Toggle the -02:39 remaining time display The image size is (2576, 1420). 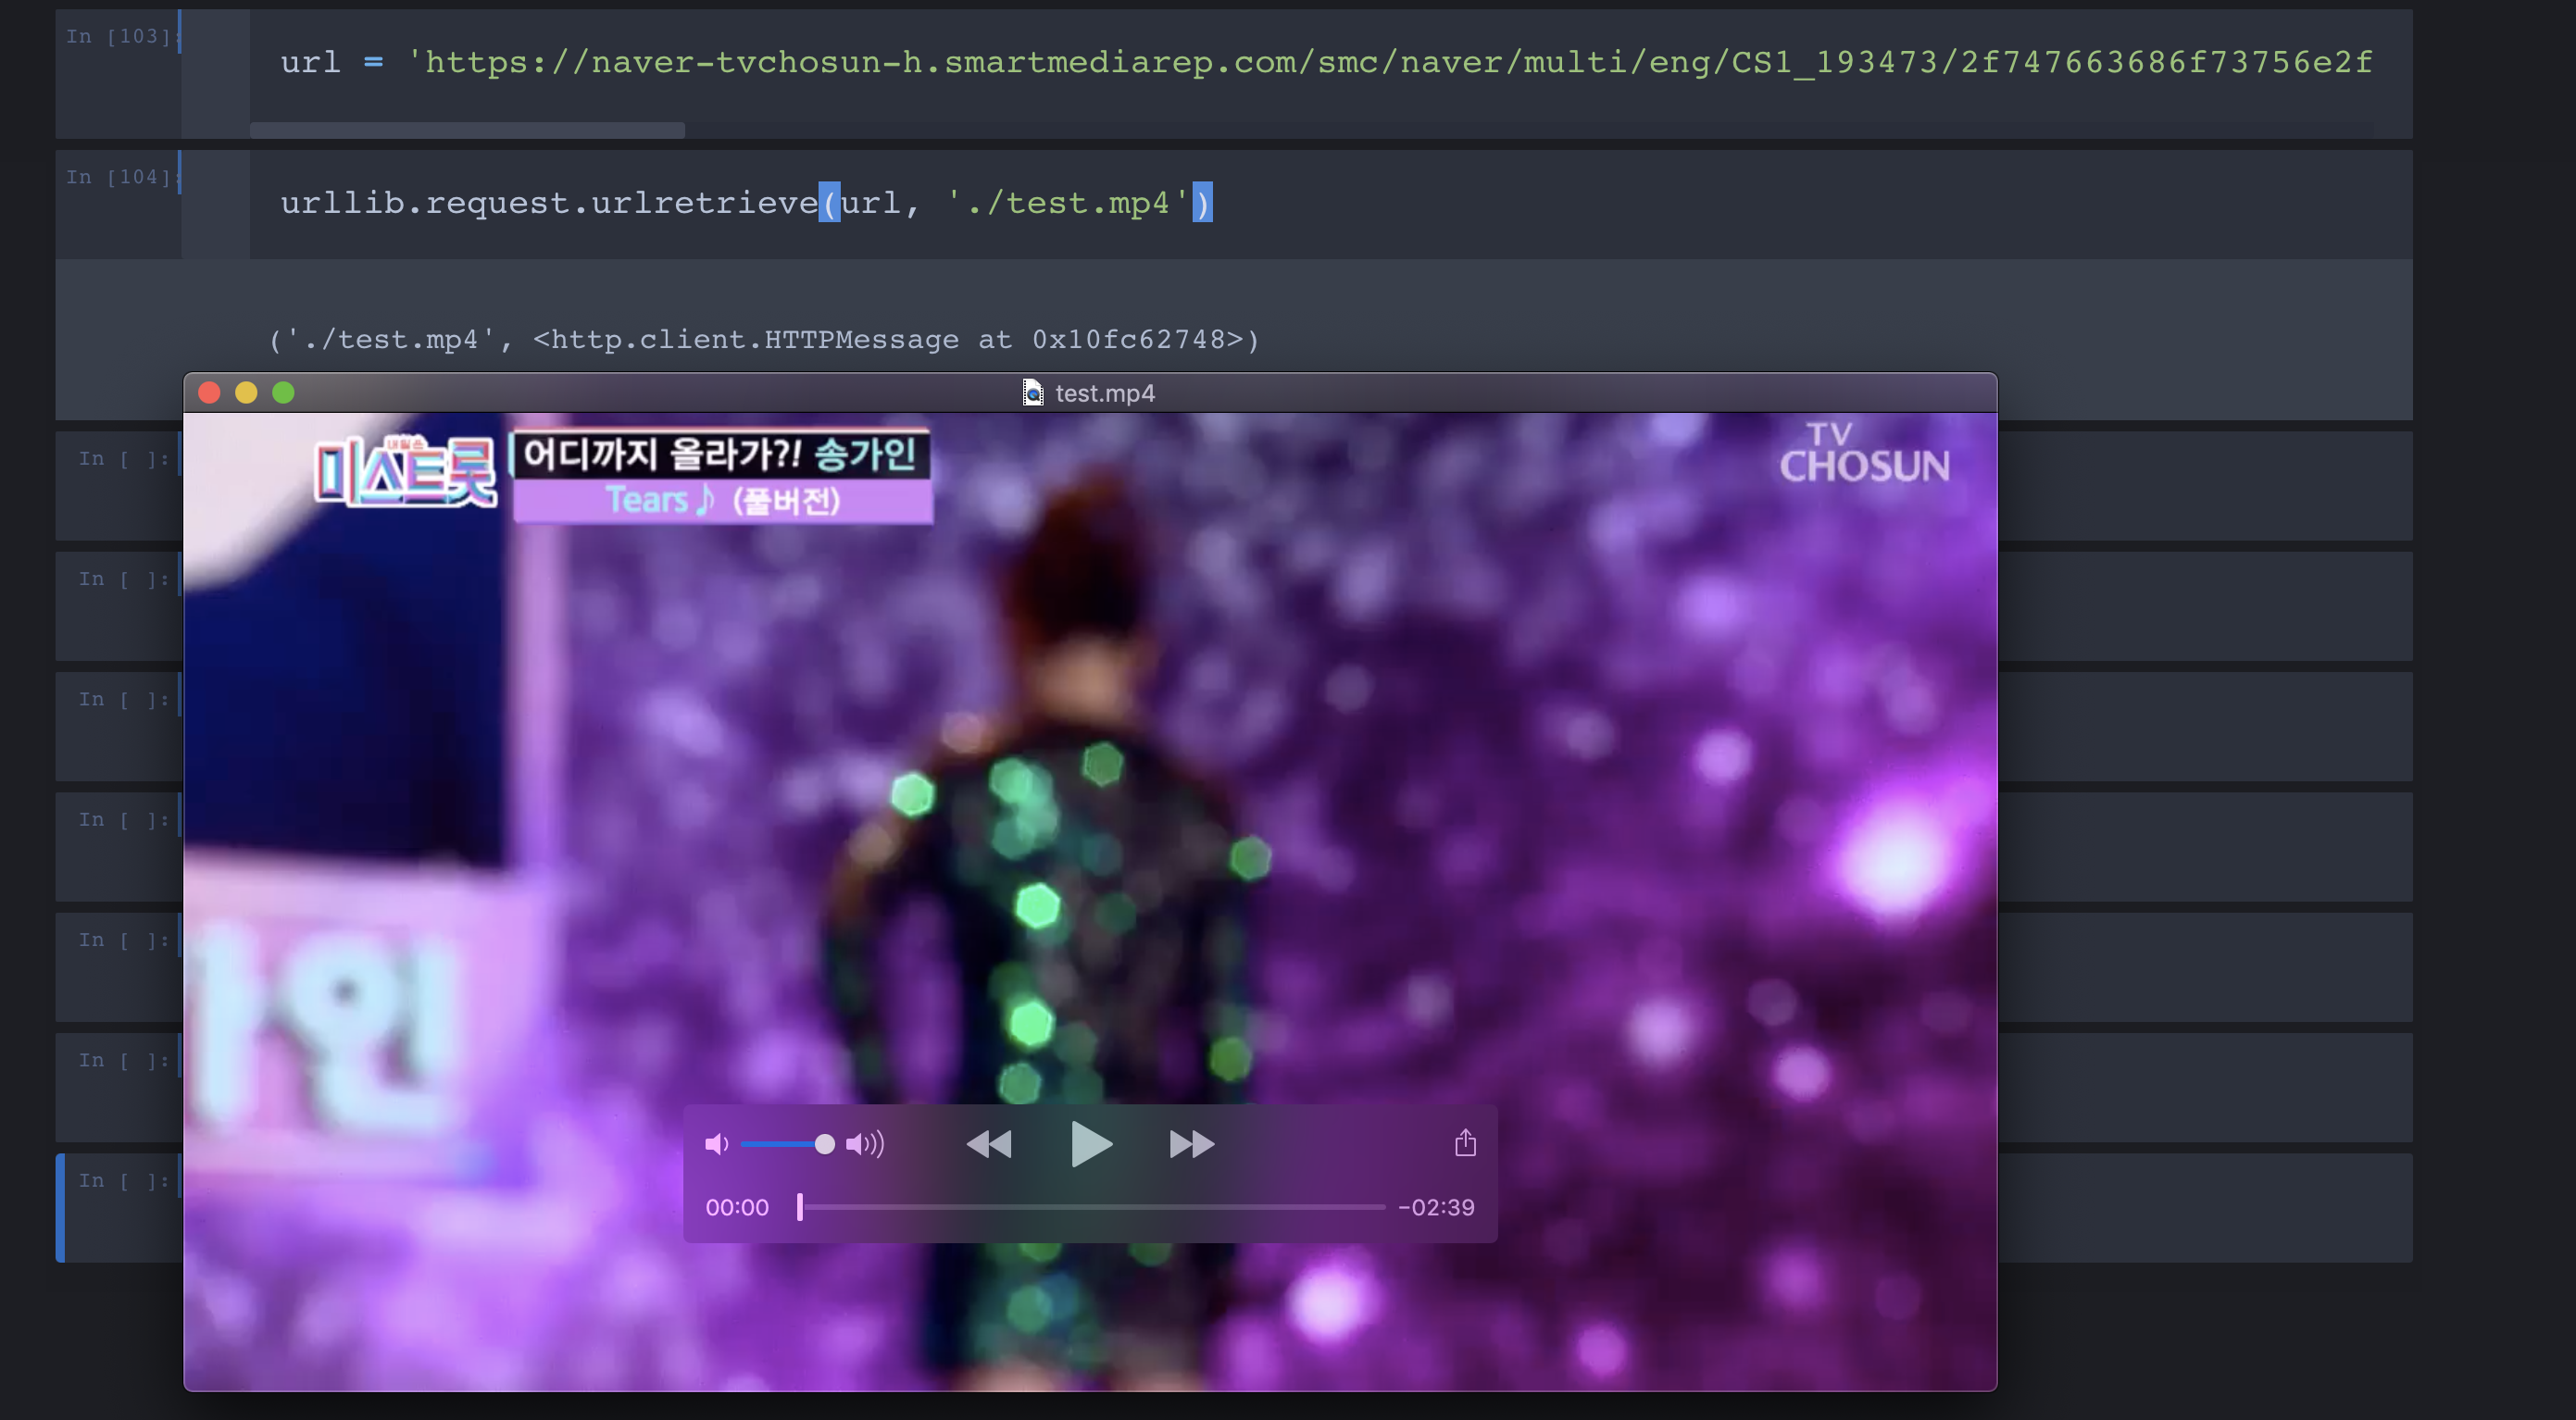(1436, 1207)
